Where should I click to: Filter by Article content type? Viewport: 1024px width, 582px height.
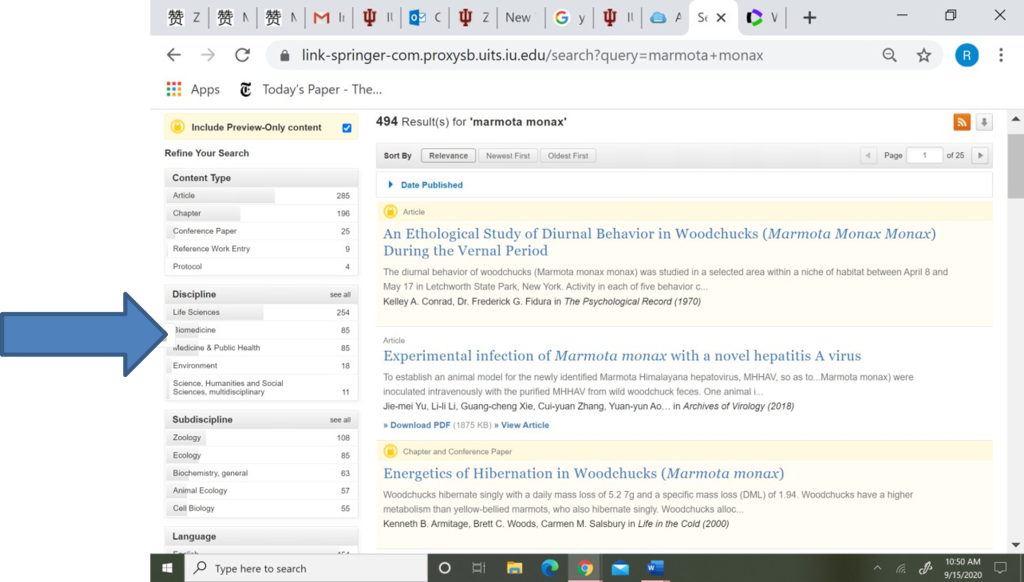pos(261,195)
